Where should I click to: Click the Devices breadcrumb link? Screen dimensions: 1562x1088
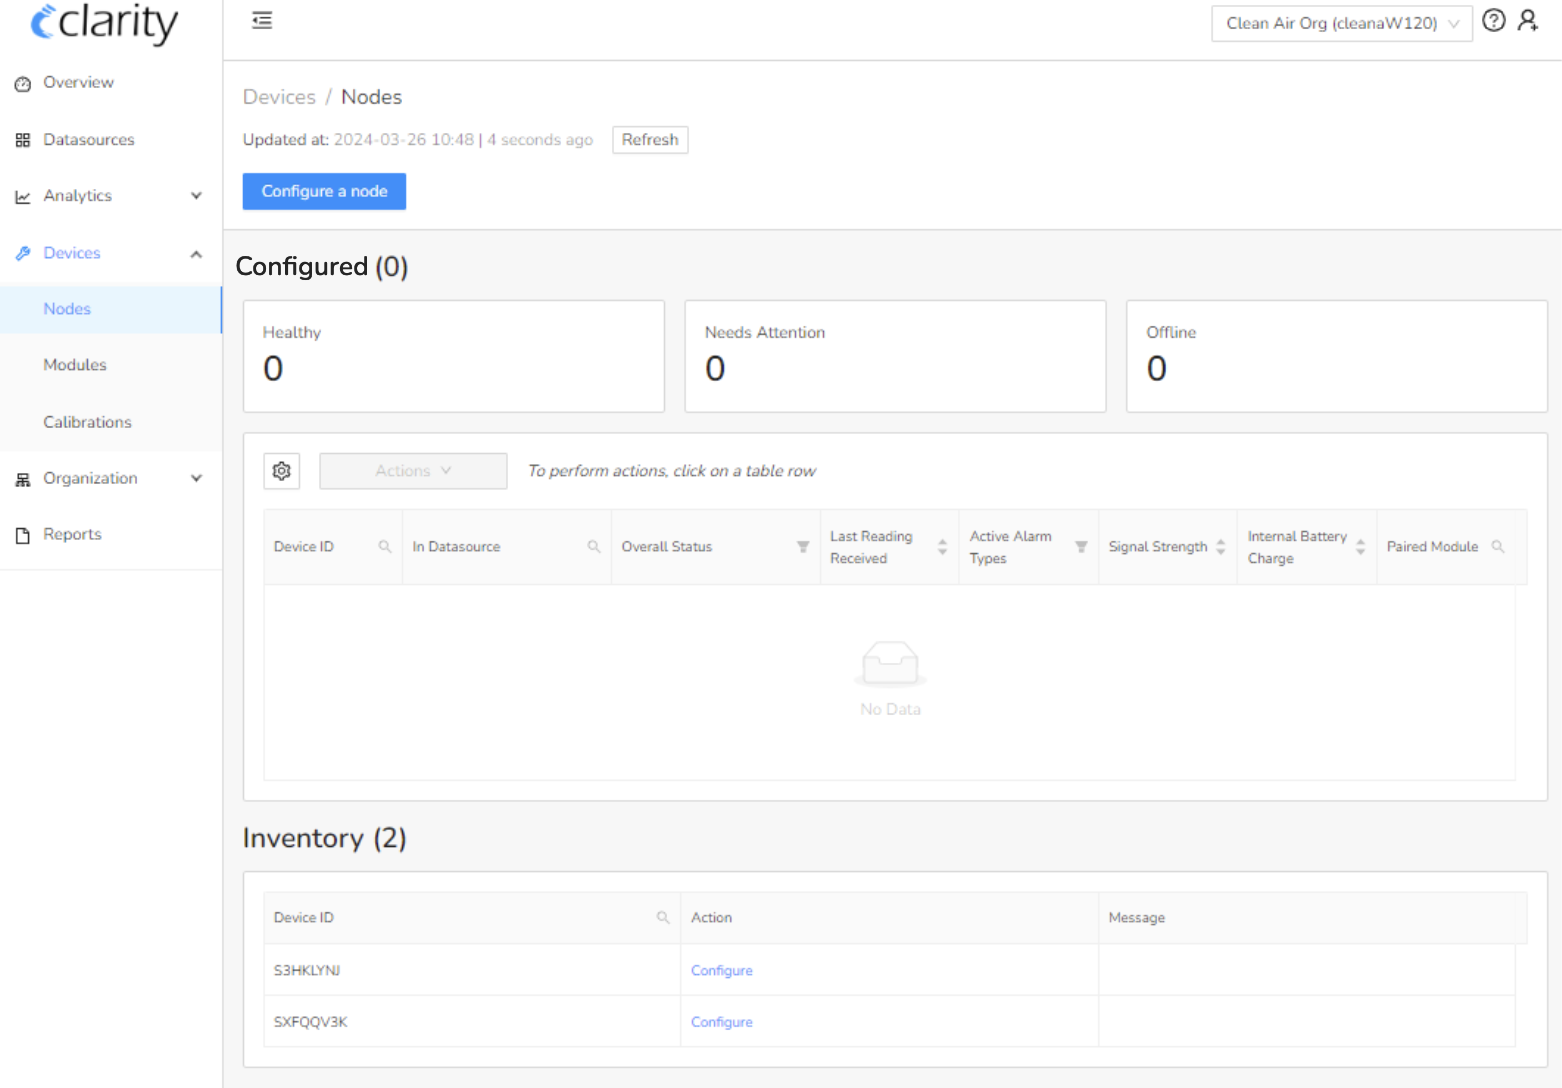click(279, 96)
